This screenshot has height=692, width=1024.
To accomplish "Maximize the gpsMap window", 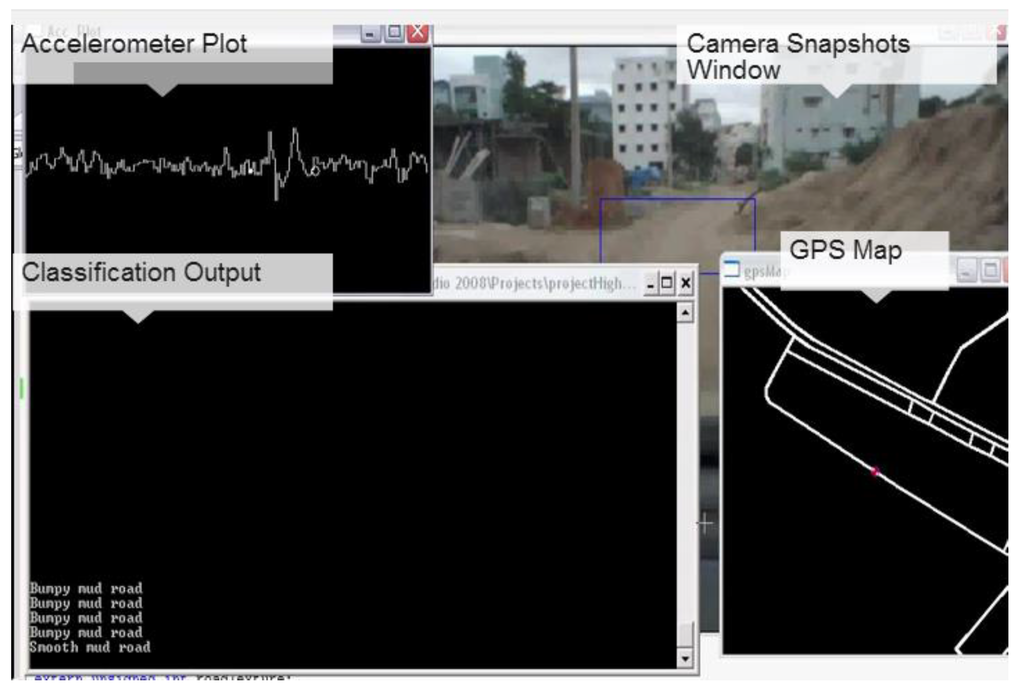I will 990,270.
